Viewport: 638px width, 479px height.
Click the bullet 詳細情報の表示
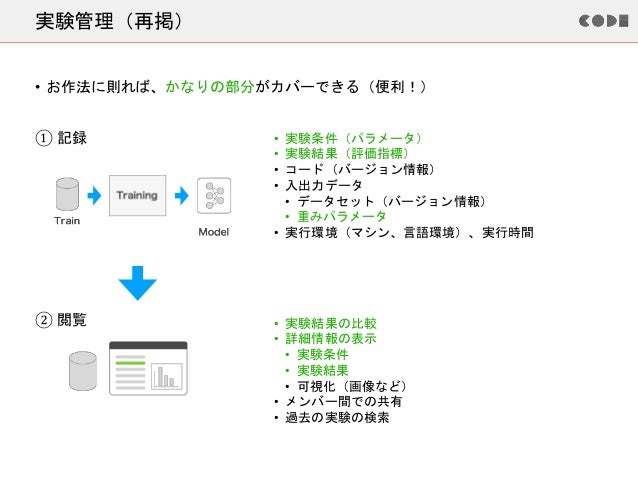[331, 338]
